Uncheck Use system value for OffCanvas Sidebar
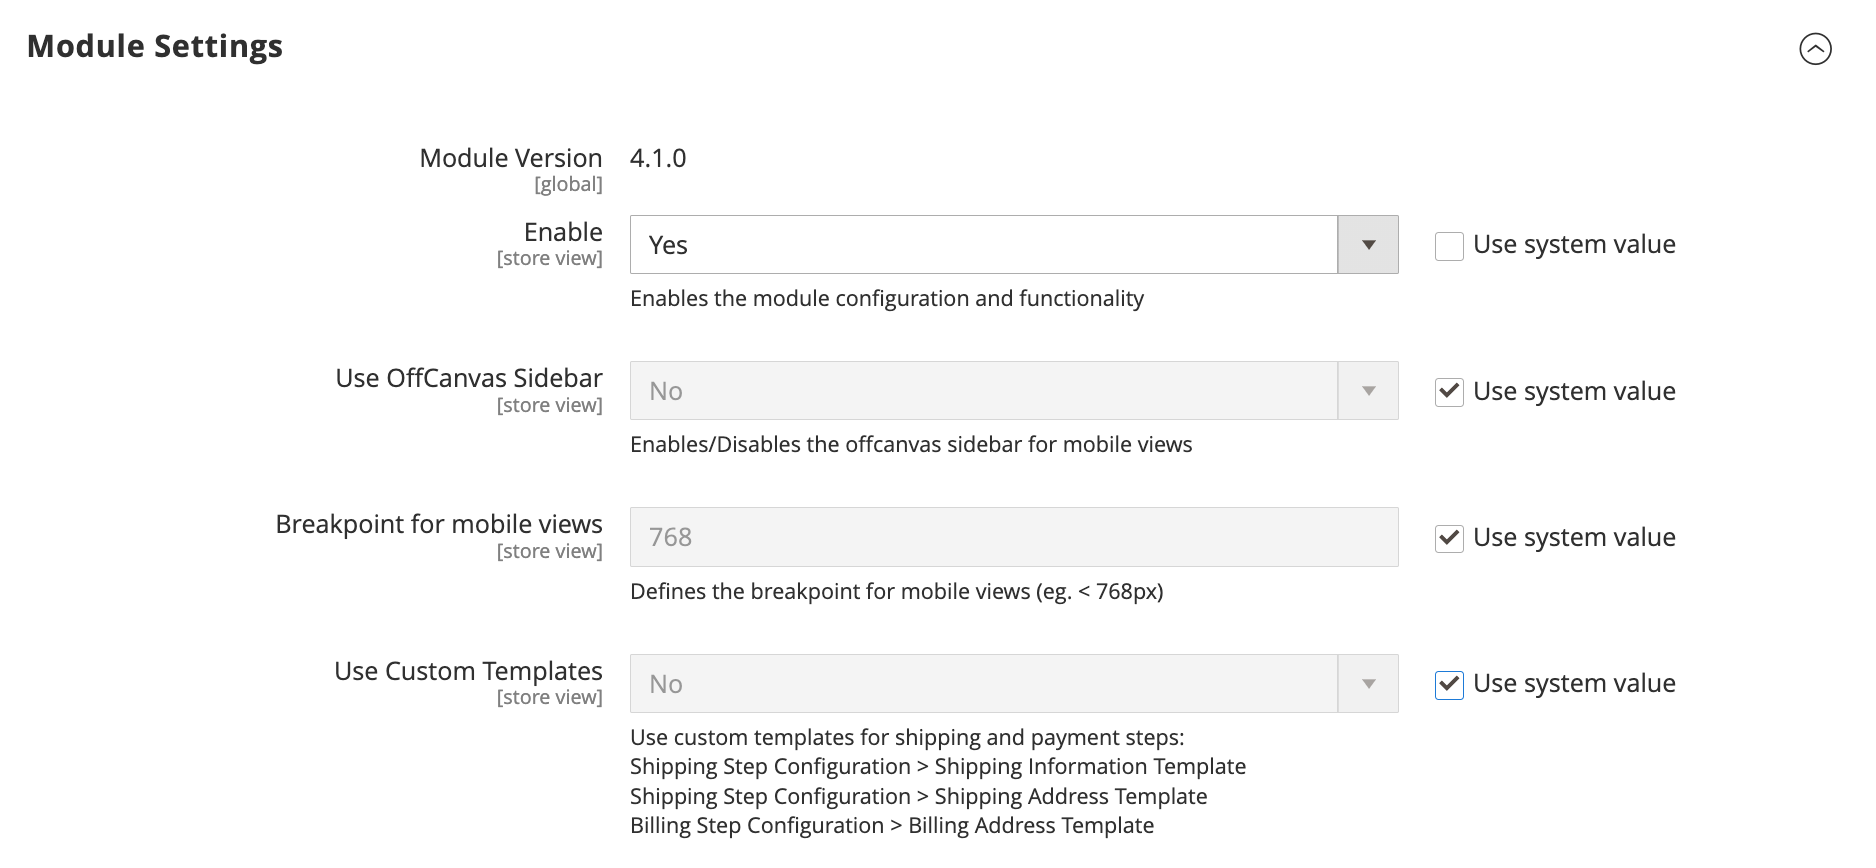Image resolution: width=1876 pixels, height=868 pixels. (1449, 392)
